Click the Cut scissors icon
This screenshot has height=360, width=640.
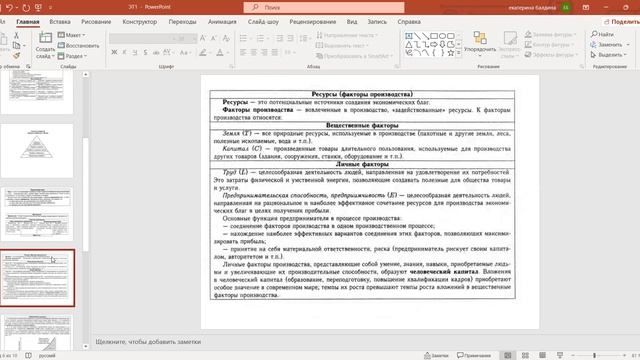click(16, 36)
